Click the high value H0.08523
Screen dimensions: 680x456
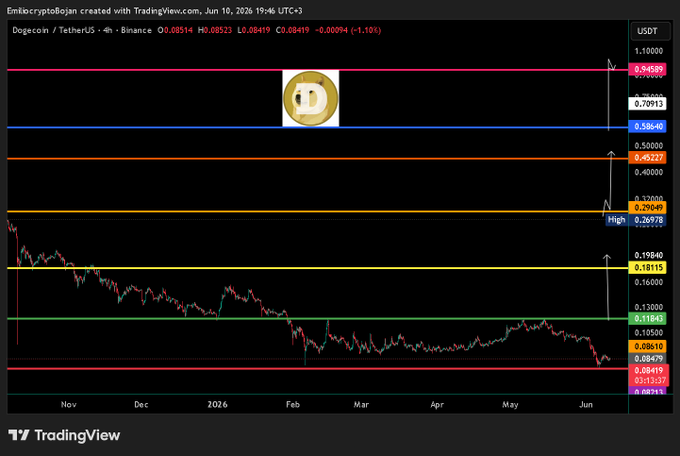(215, 30)
